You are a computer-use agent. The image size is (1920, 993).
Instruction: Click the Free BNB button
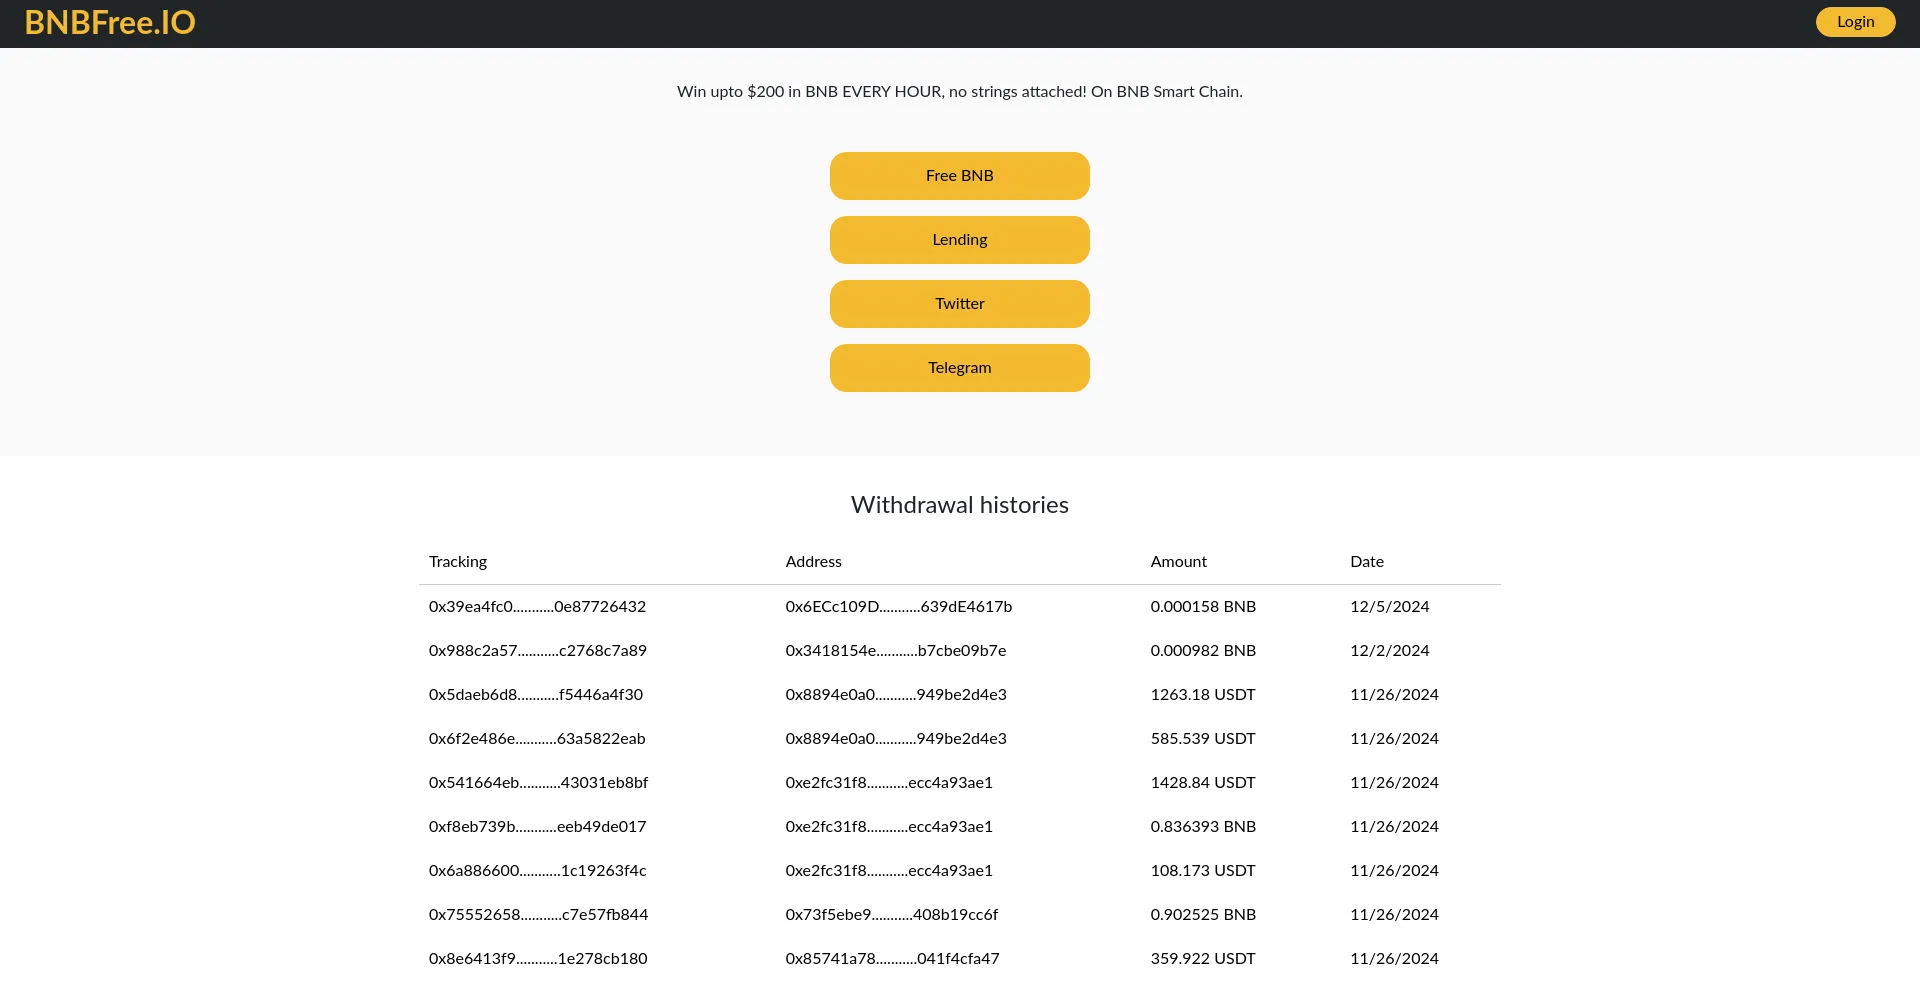(959, 176)
